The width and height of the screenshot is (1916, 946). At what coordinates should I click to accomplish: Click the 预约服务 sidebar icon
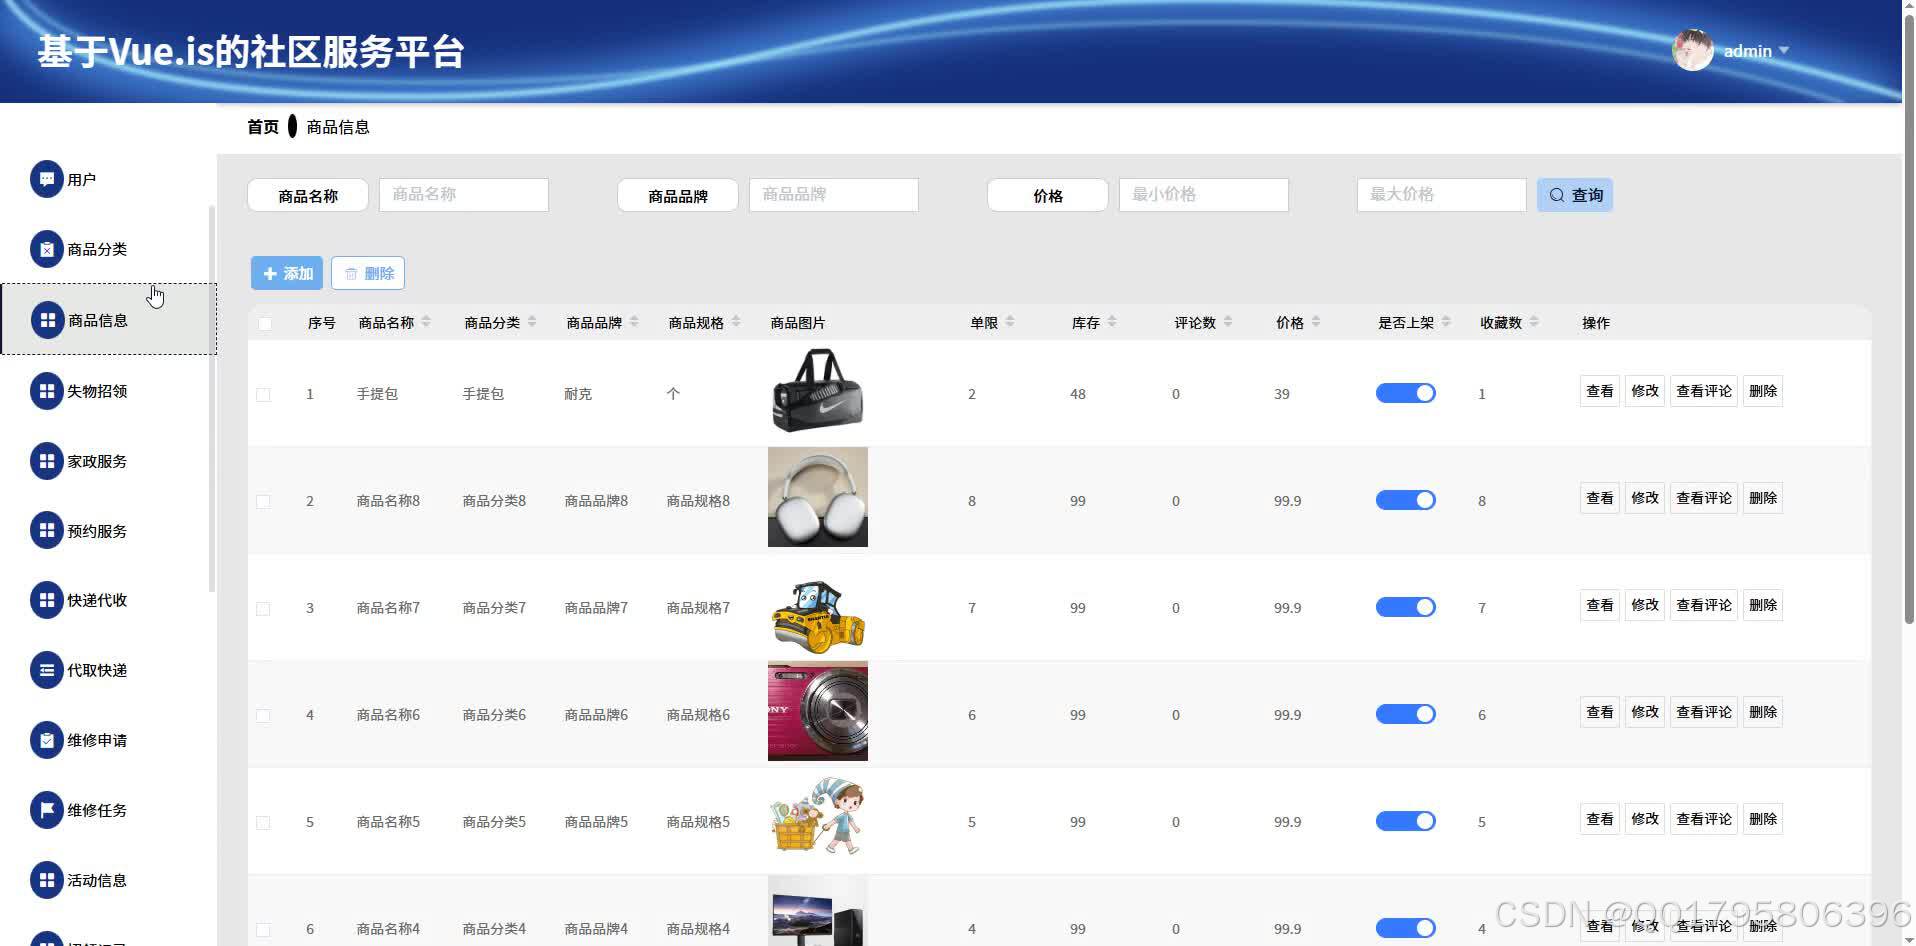[x=46, y=530]
